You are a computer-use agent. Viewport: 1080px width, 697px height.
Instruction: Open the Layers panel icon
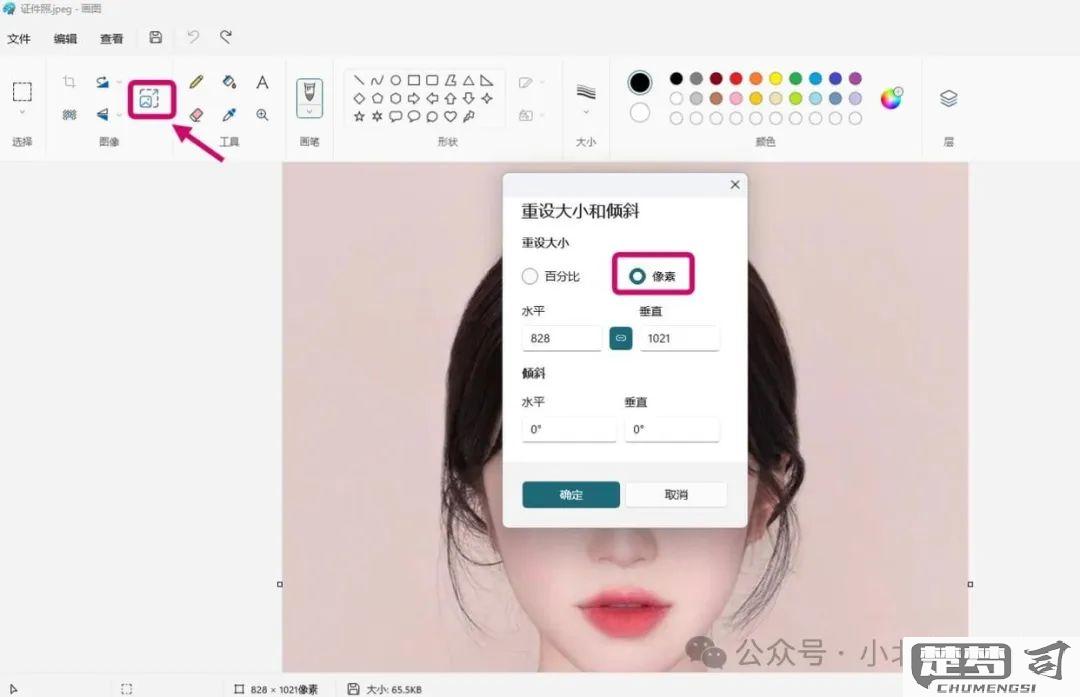948,98
